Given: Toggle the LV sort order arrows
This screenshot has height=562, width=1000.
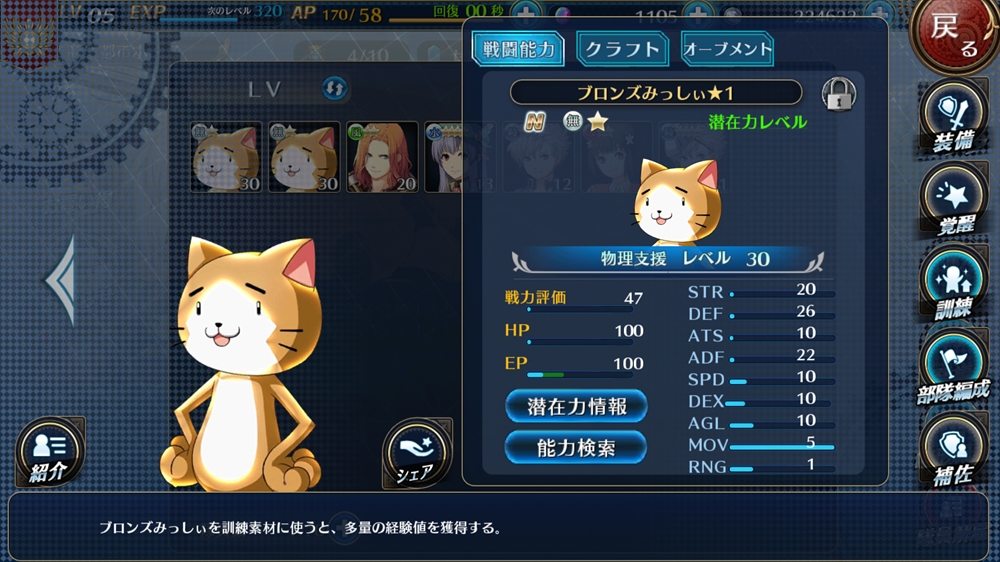Looking at the screenshot, I should point(334,88).
